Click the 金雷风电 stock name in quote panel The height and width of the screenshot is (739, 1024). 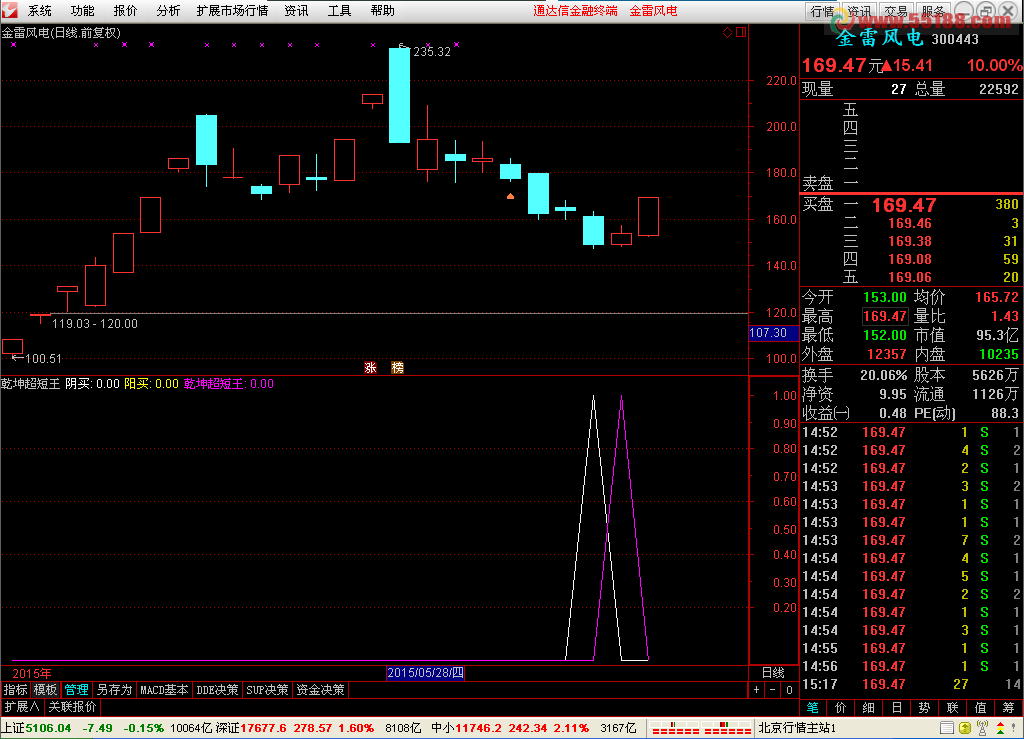pos(879,38)
